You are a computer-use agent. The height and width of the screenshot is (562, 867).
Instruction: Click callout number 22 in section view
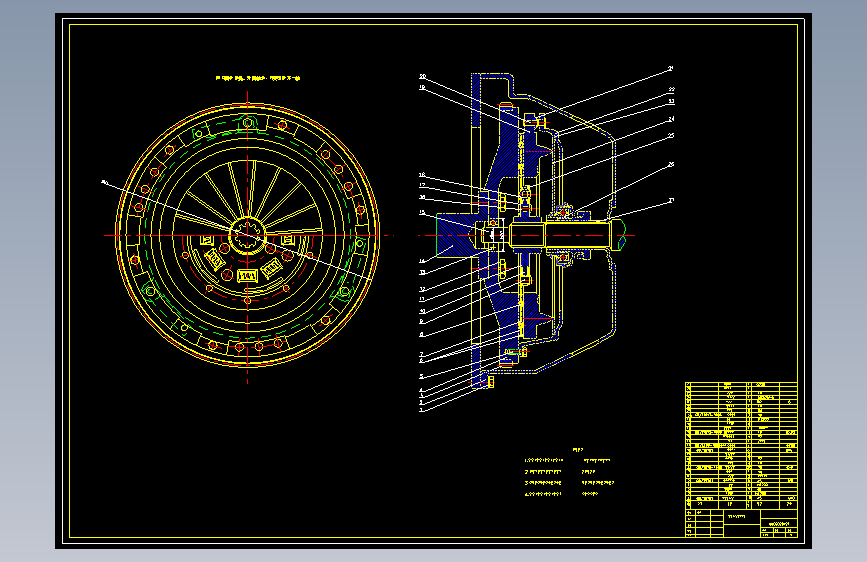point(671,89)
